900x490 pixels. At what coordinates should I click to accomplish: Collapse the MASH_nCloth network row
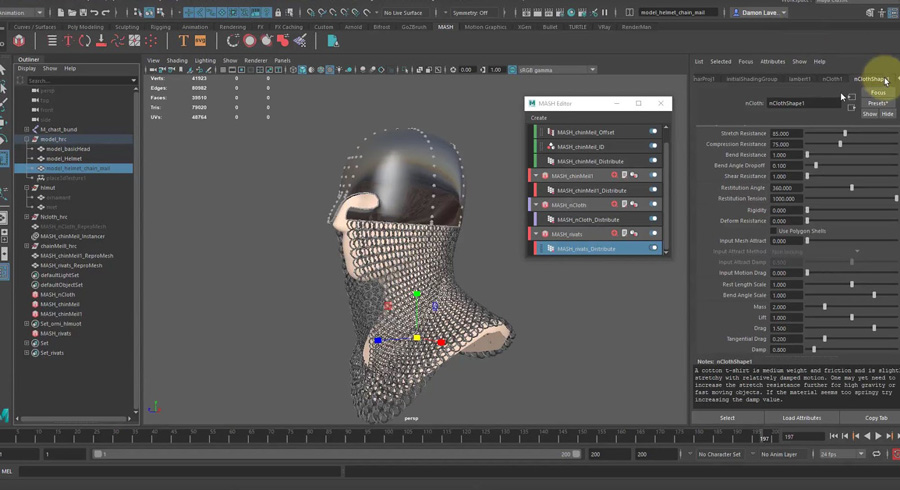[x=536, y=205]
